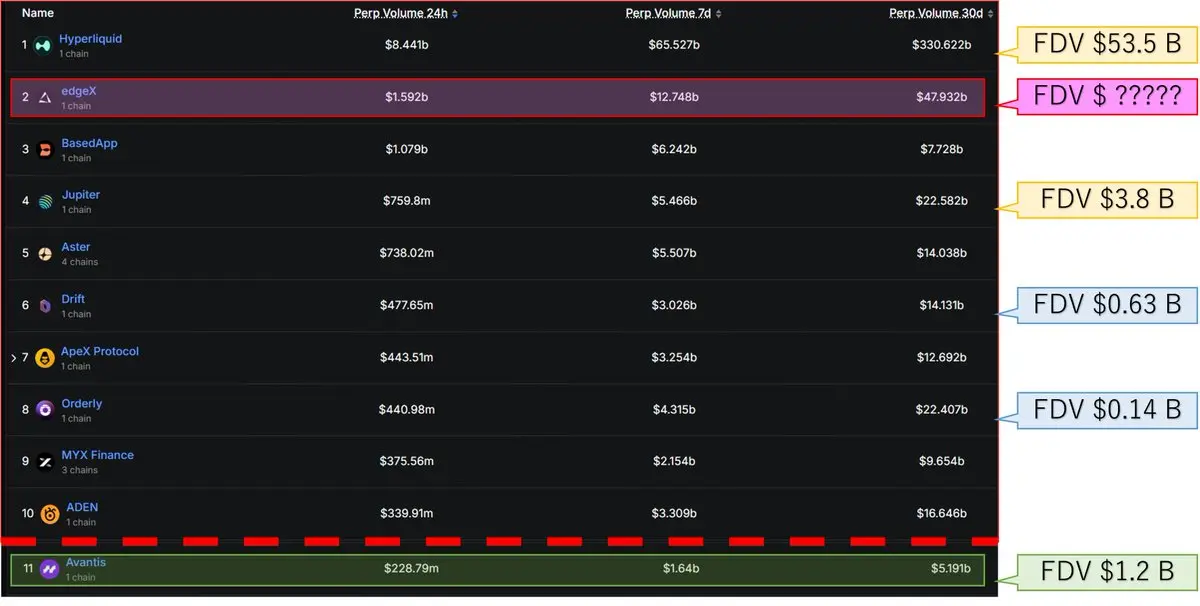The image size is (1200, 606).
Task: Sort by Perp Volume 7d column
Action: click(674, 13)
